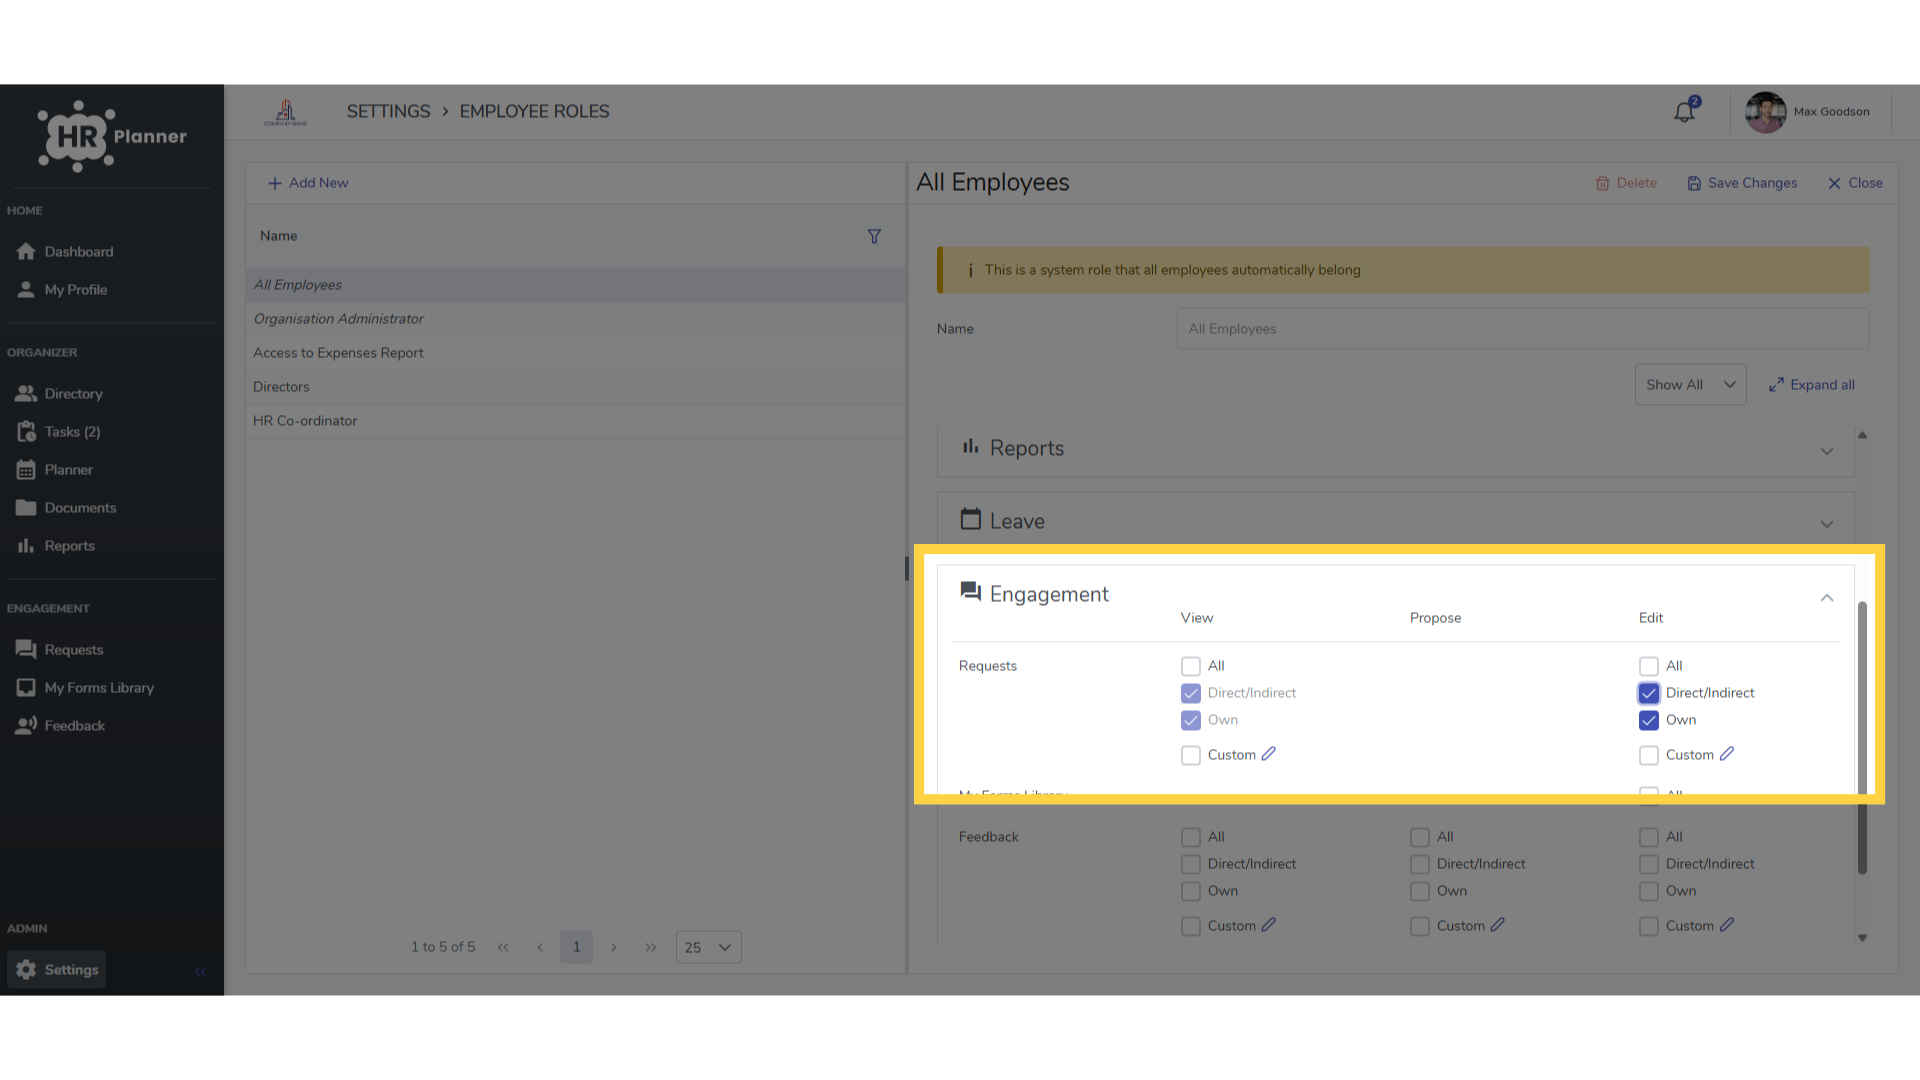Uncheck Own edit box for Requests
The image size is (1920, 1080).
pos(1648,720)
